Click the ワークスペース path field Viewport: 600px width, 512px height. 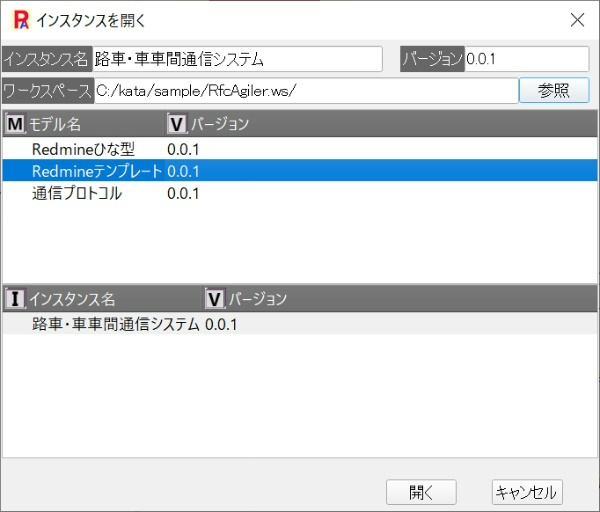tap(306, 91)
